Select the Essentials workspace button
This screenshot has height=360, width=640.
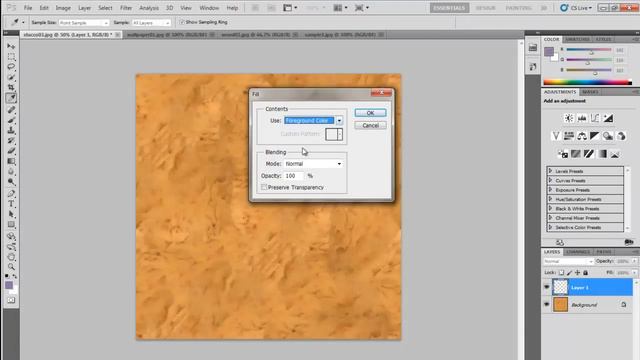point(449,8)
